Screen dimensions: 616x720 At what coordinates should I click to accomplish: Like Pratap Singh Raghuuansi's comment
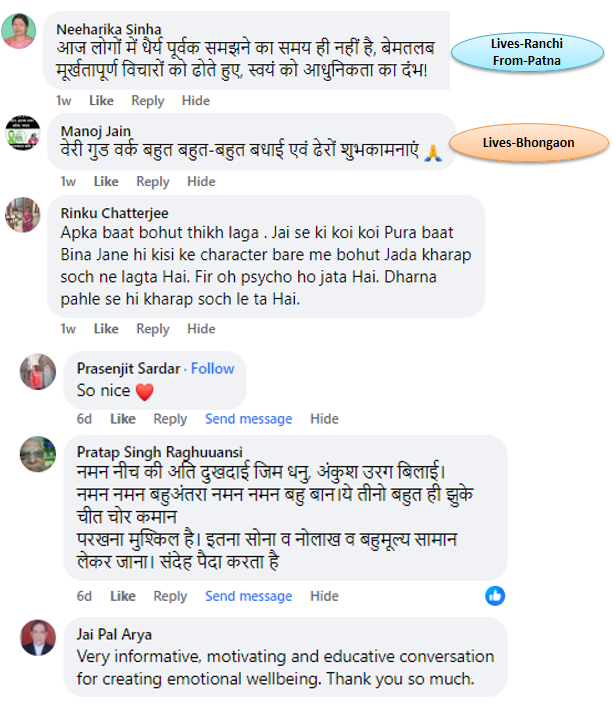[123, 596]
